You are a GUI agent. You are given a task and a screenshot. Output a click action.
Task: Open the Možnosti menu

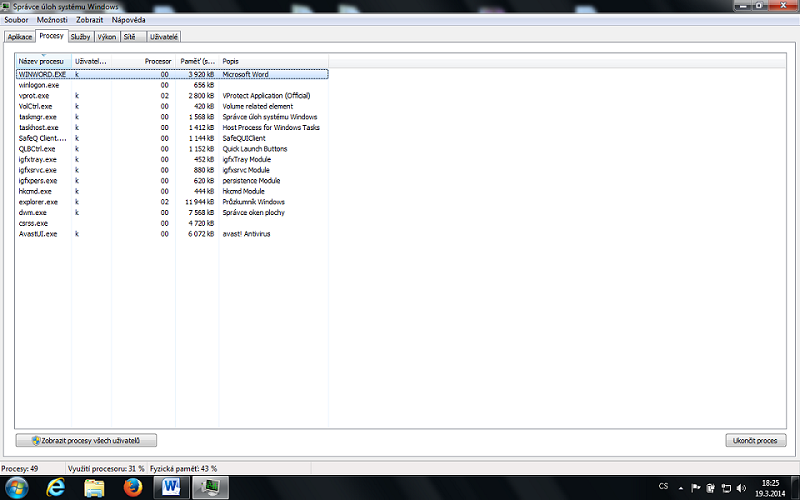coord(52,20)
